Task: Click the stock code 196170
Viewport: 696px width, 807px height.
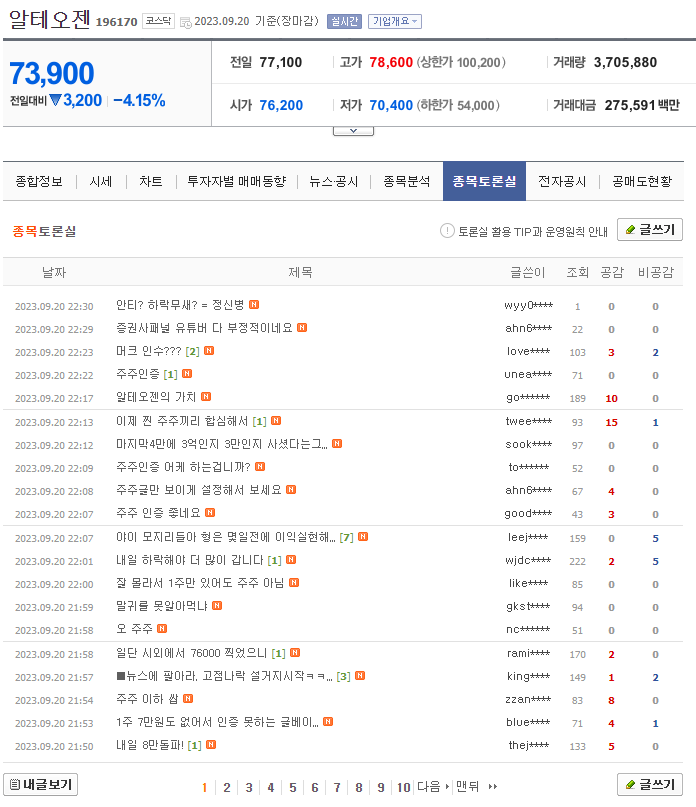Action: [x=116, y=22]
